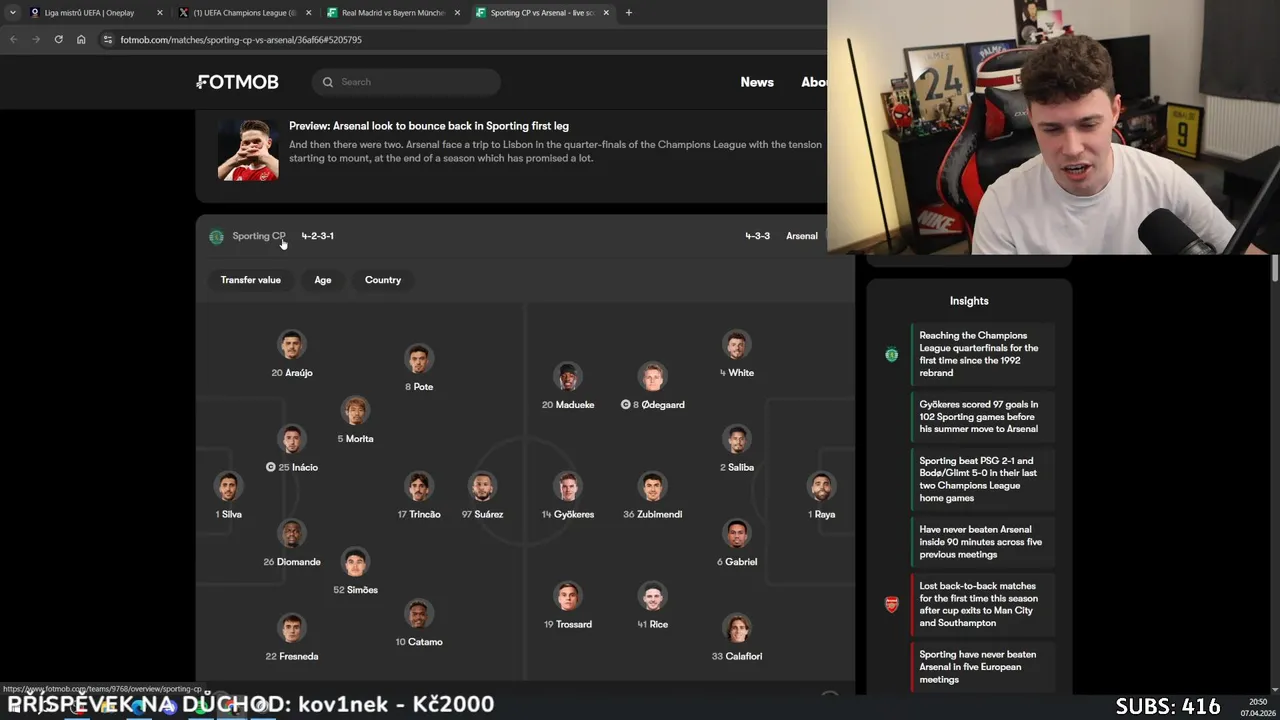Click goalkeeper Silva's avatar
Image resolution: width=1280 pixels, height=720 pixels.
228,487
